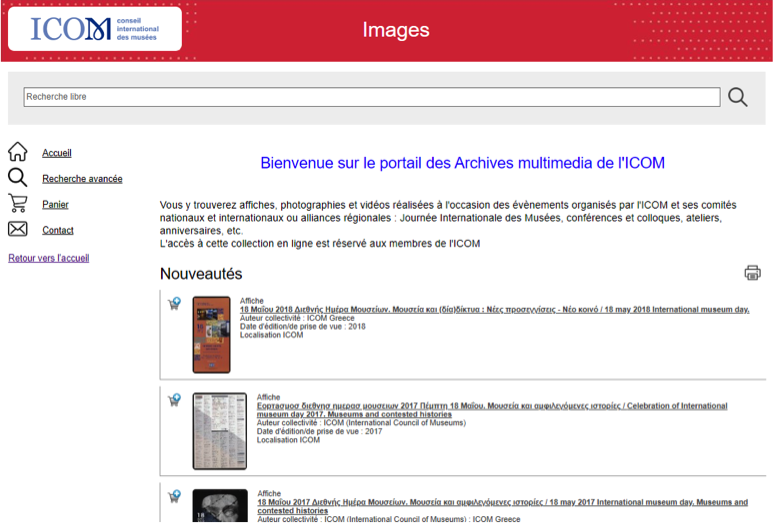Click the magnifying glass search button
Viewport: 775px width, 523px height.
pyautogui.click(x=737, y=97)
